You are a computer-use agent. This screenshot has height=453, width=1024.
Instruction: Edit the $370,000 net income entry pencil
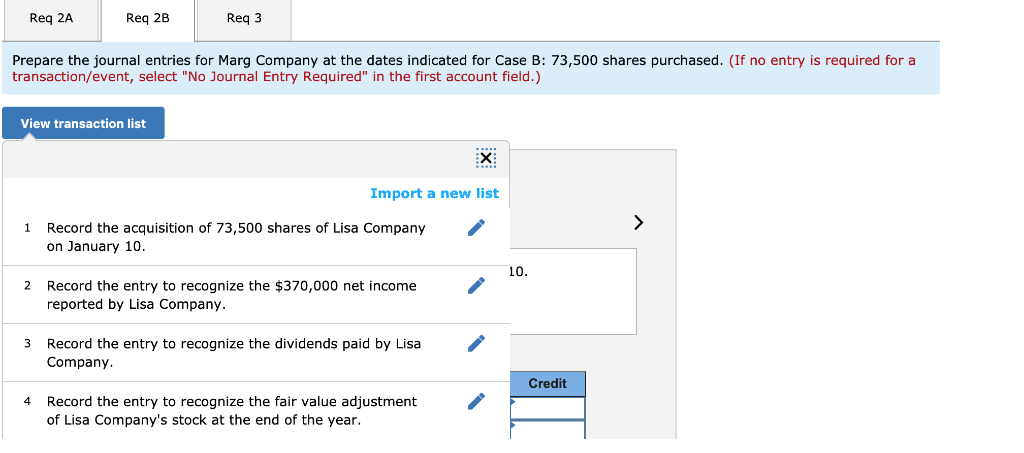click(x=477, y=285)
